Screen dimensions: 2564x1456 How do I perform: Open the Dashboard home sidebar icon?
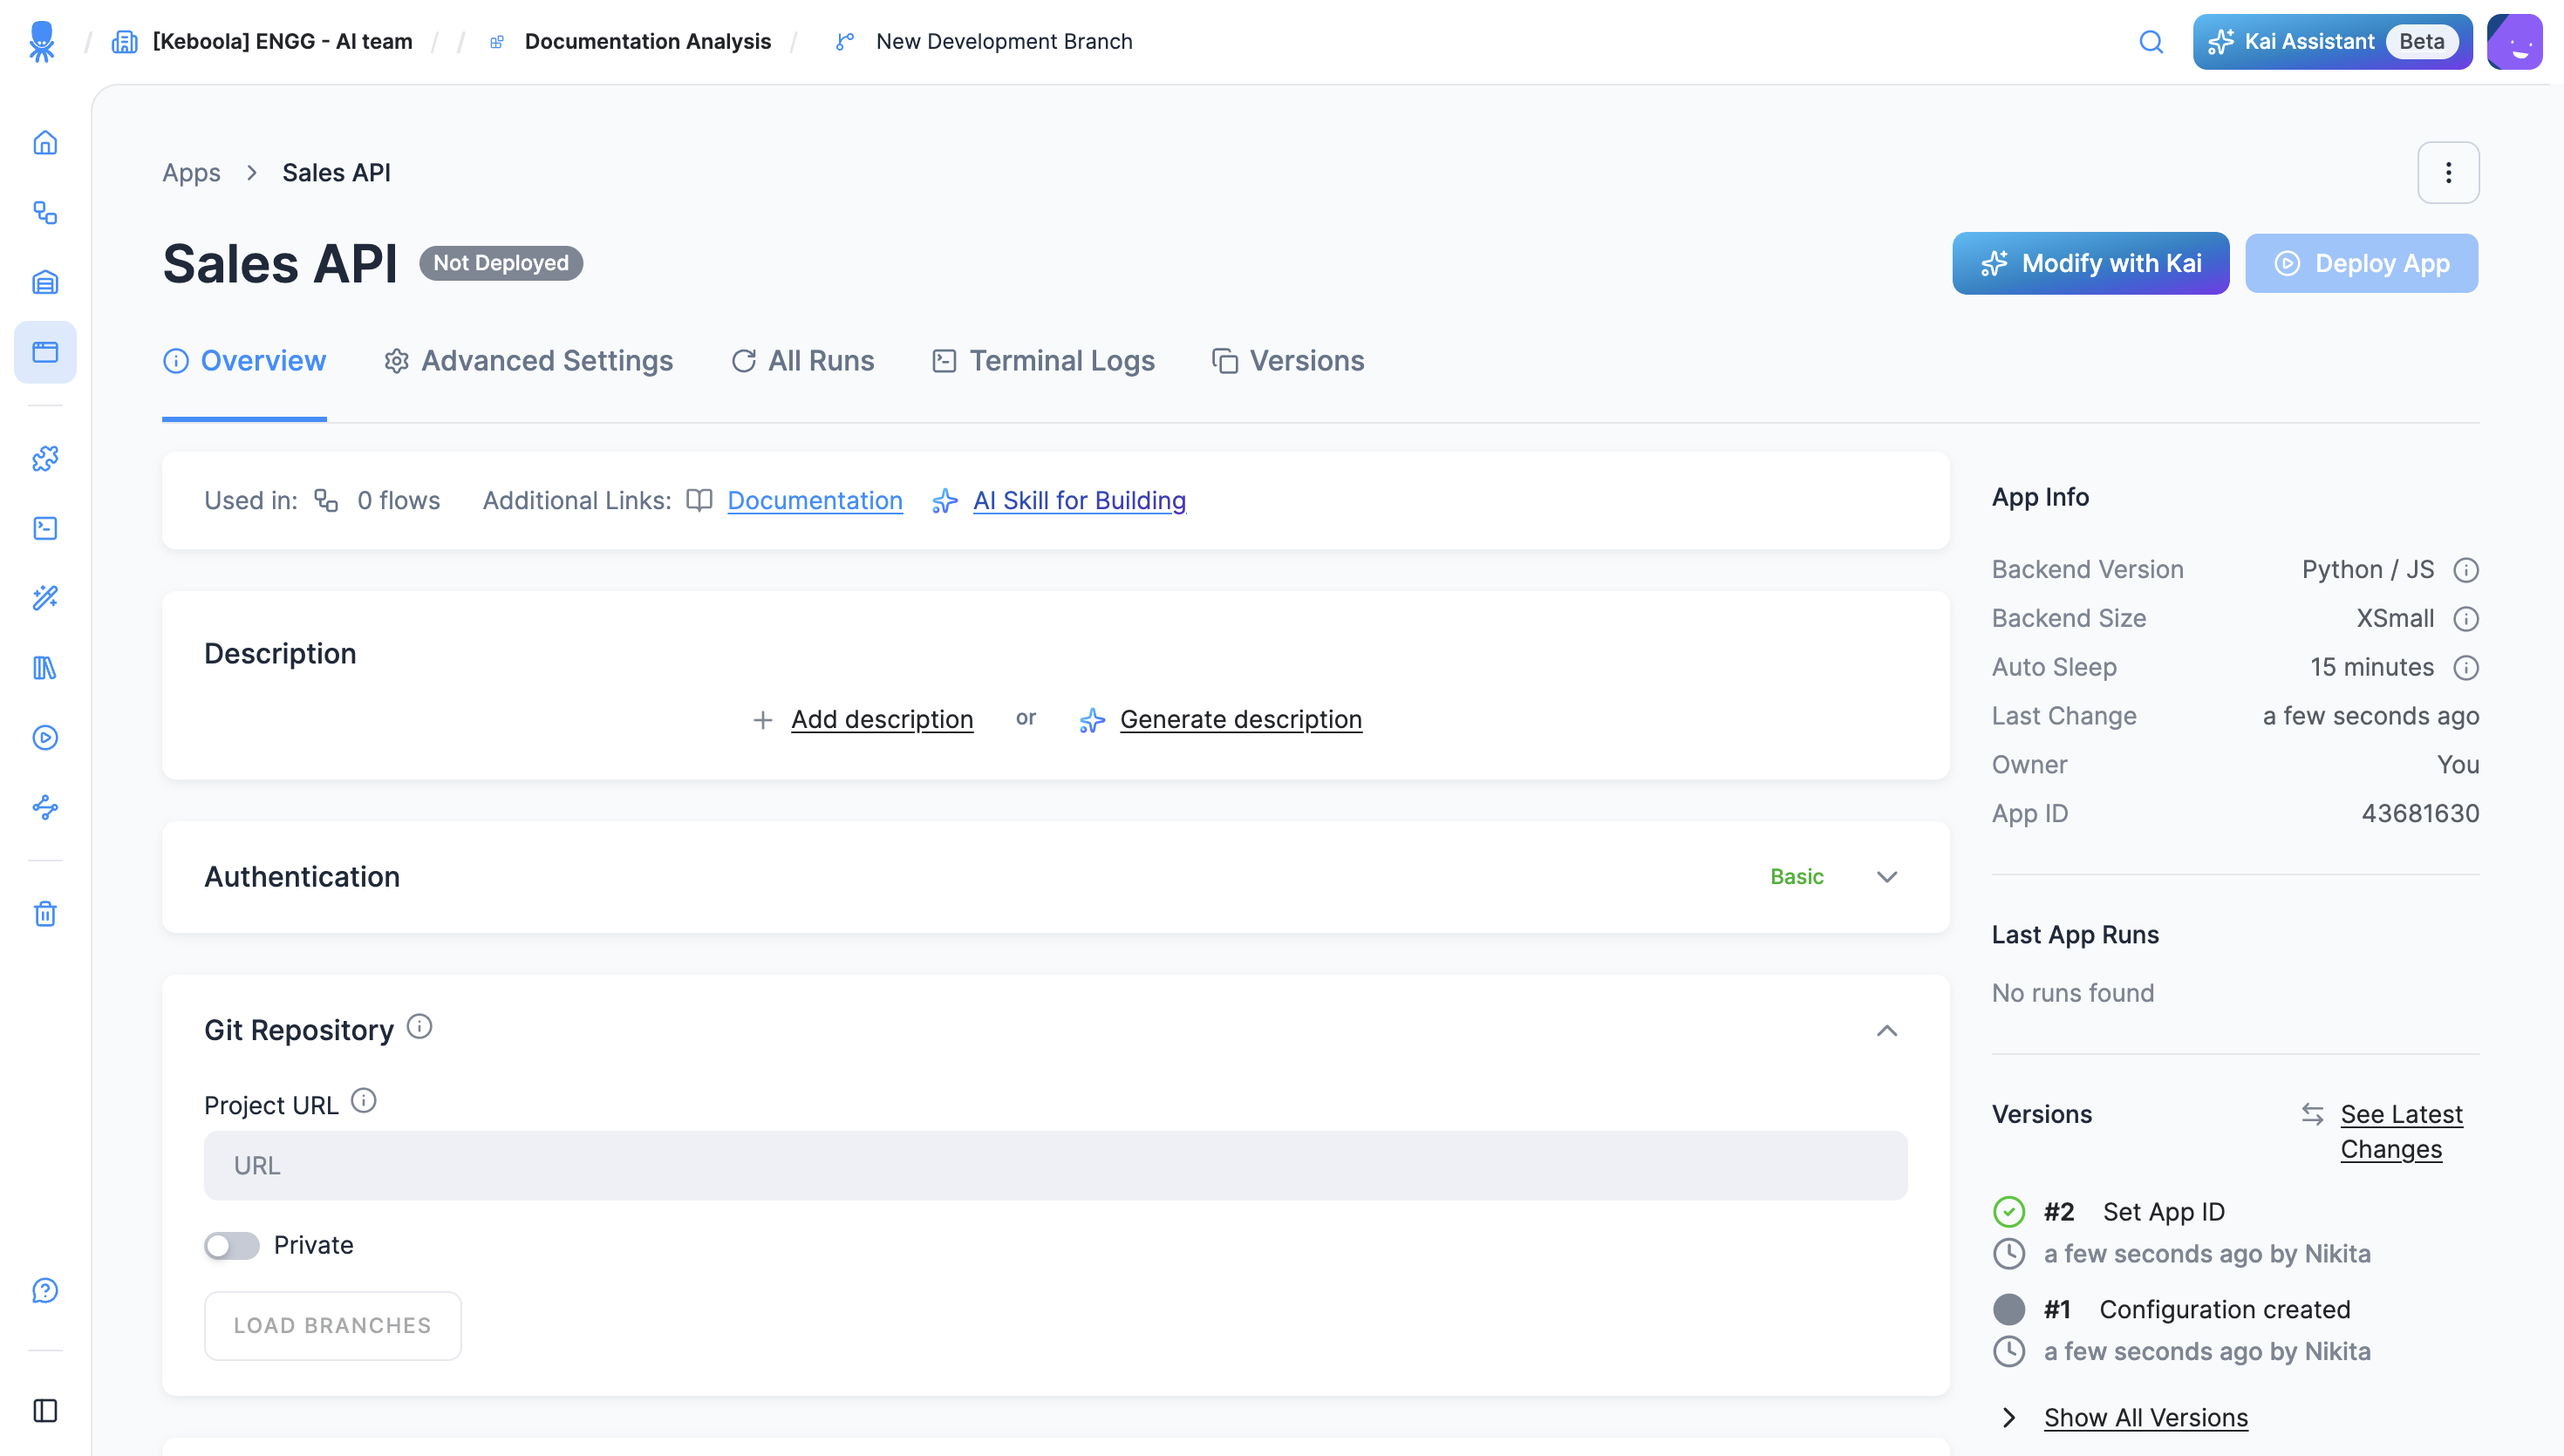(45, 143)
